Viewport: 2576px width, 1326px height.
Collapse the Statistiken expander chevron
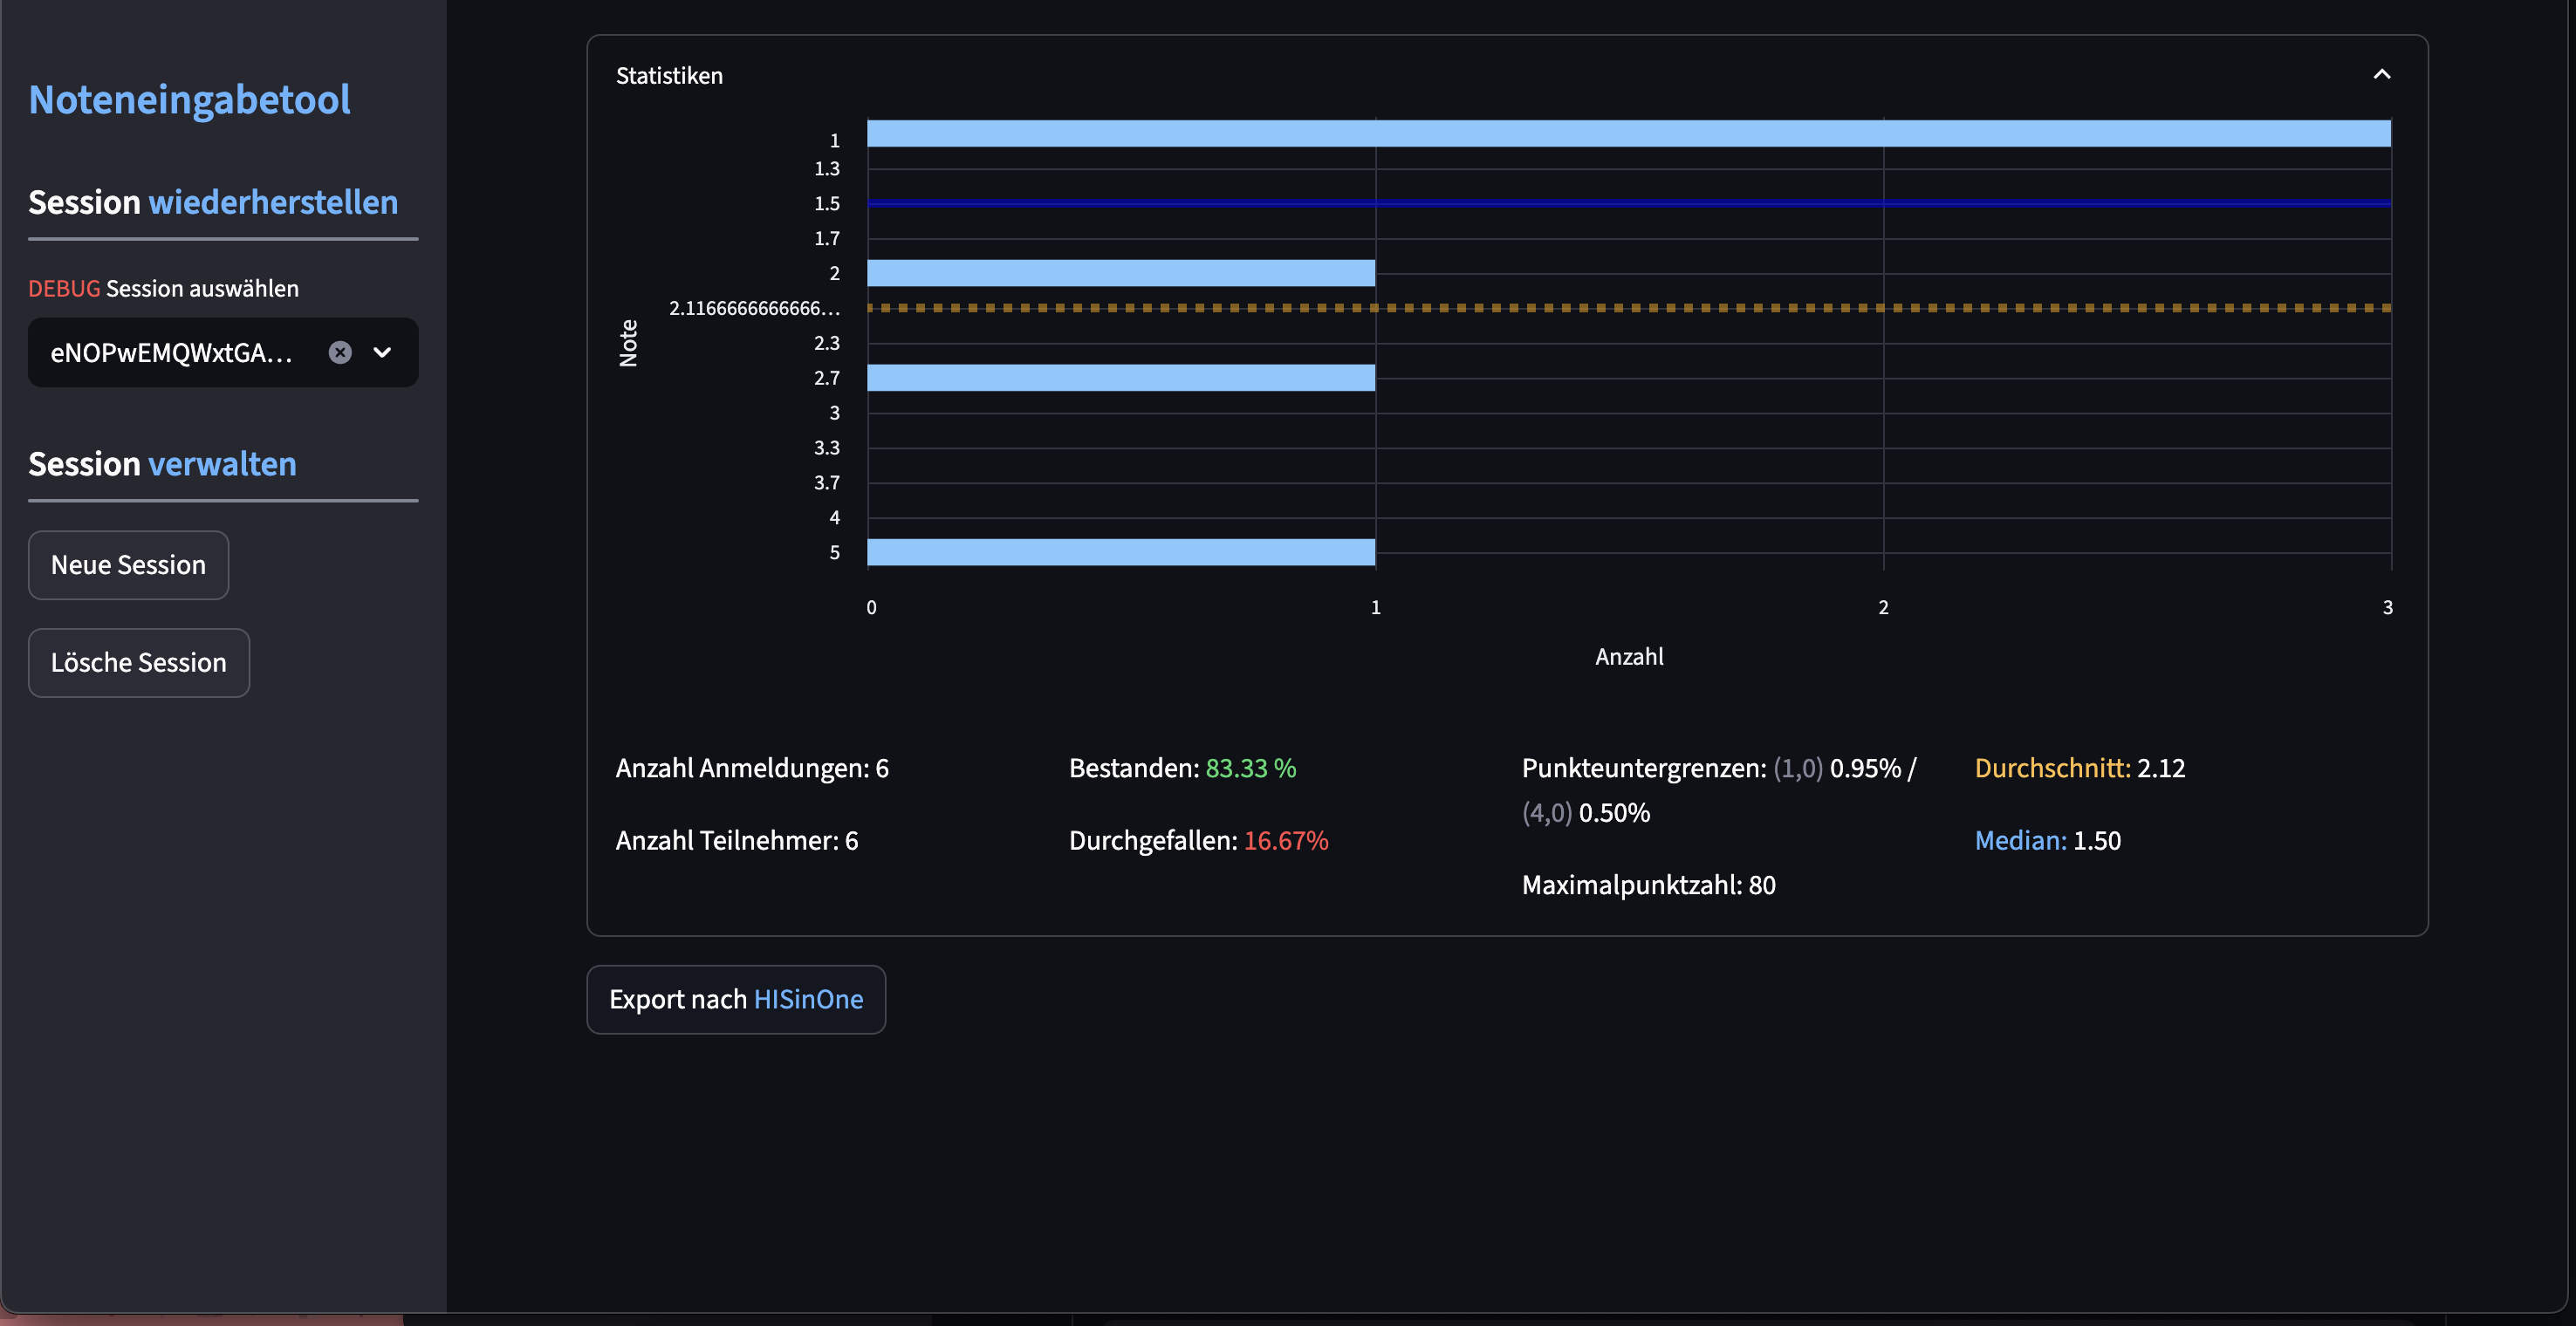[x=2381, y=75]
